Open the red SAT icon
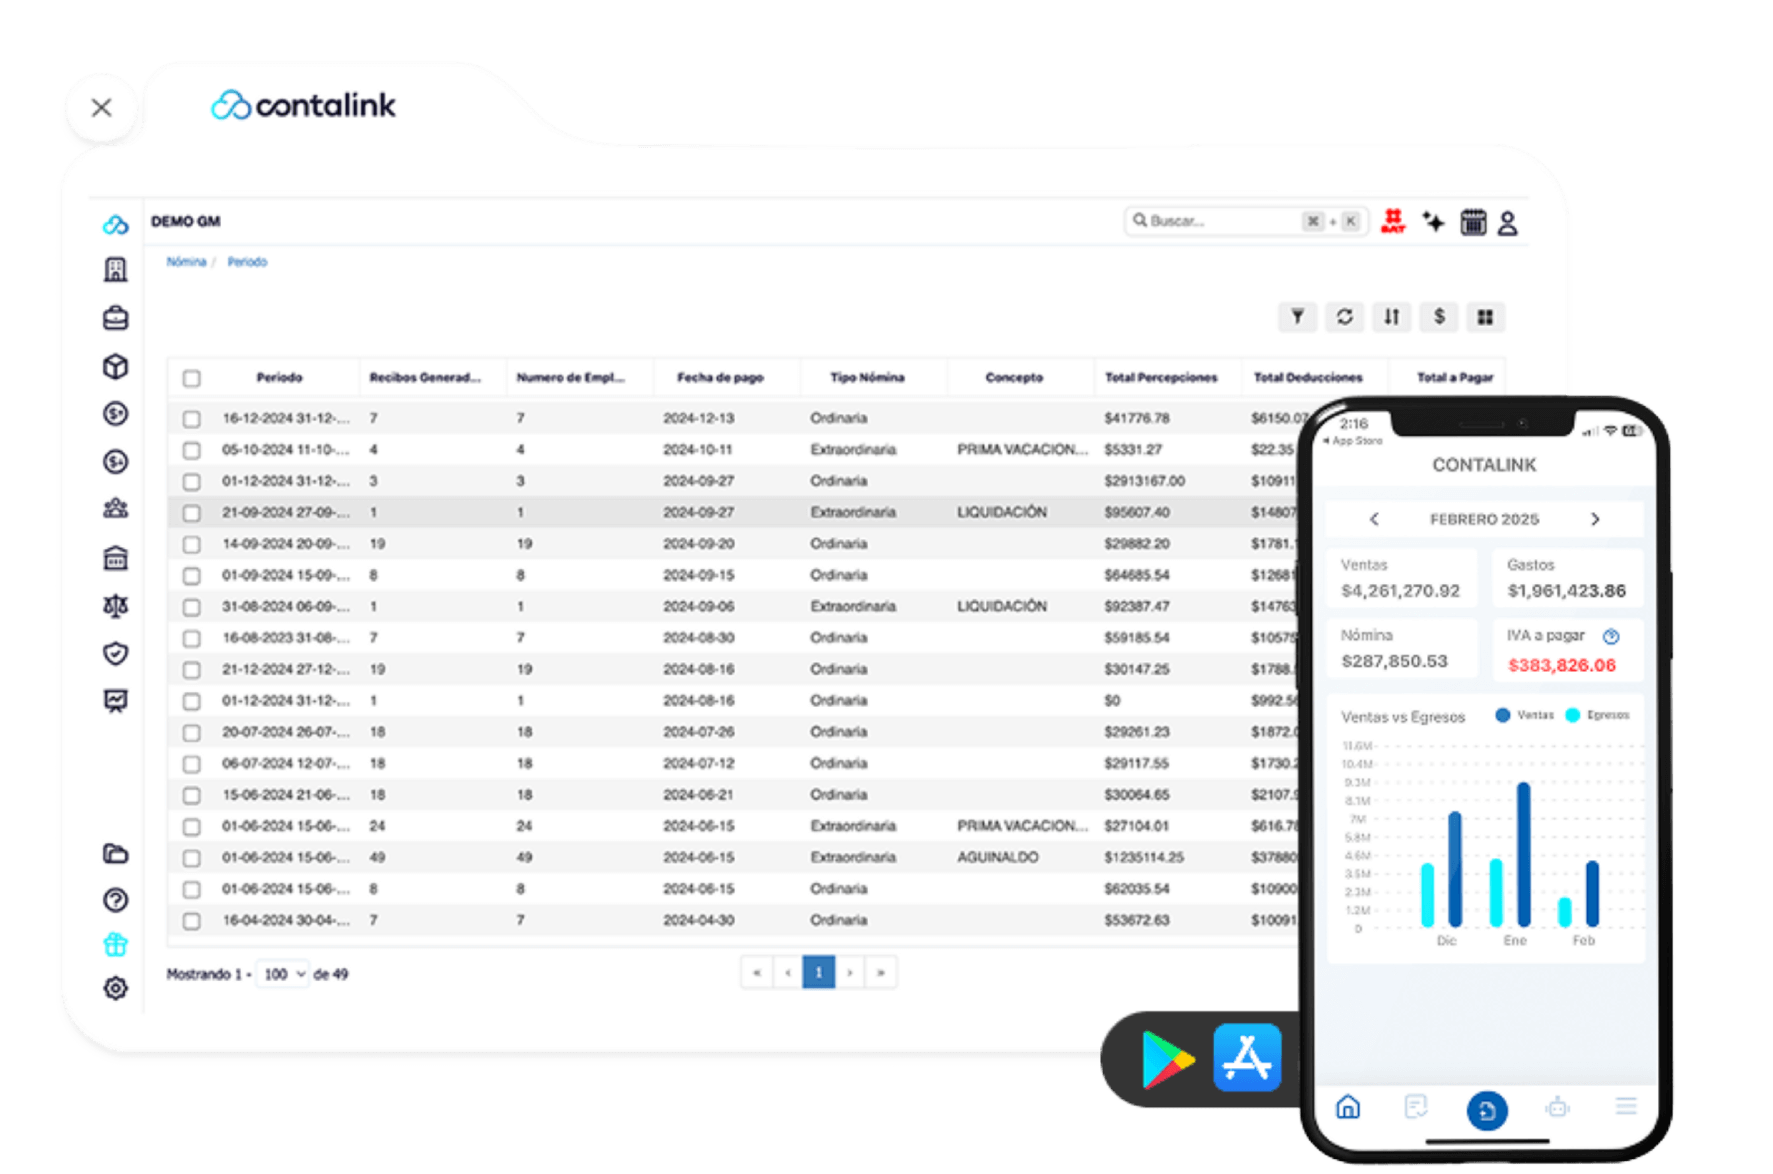1773x1174 pixels. point(1392,221)
